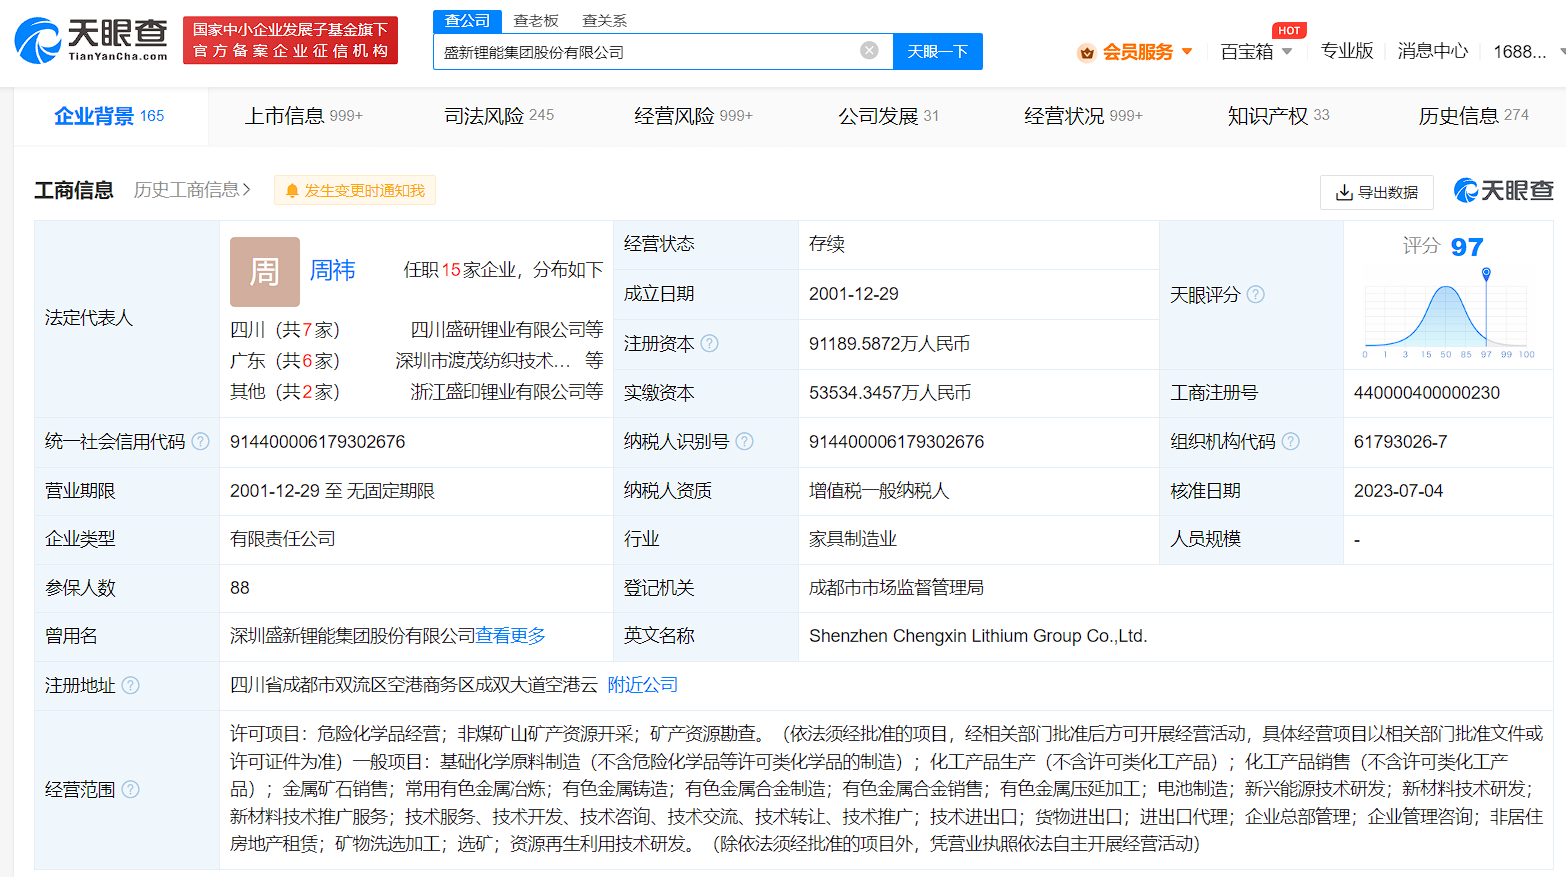
Task: Click the 浙江盛印锂业有限公司等 link
Action: point(507,392)
